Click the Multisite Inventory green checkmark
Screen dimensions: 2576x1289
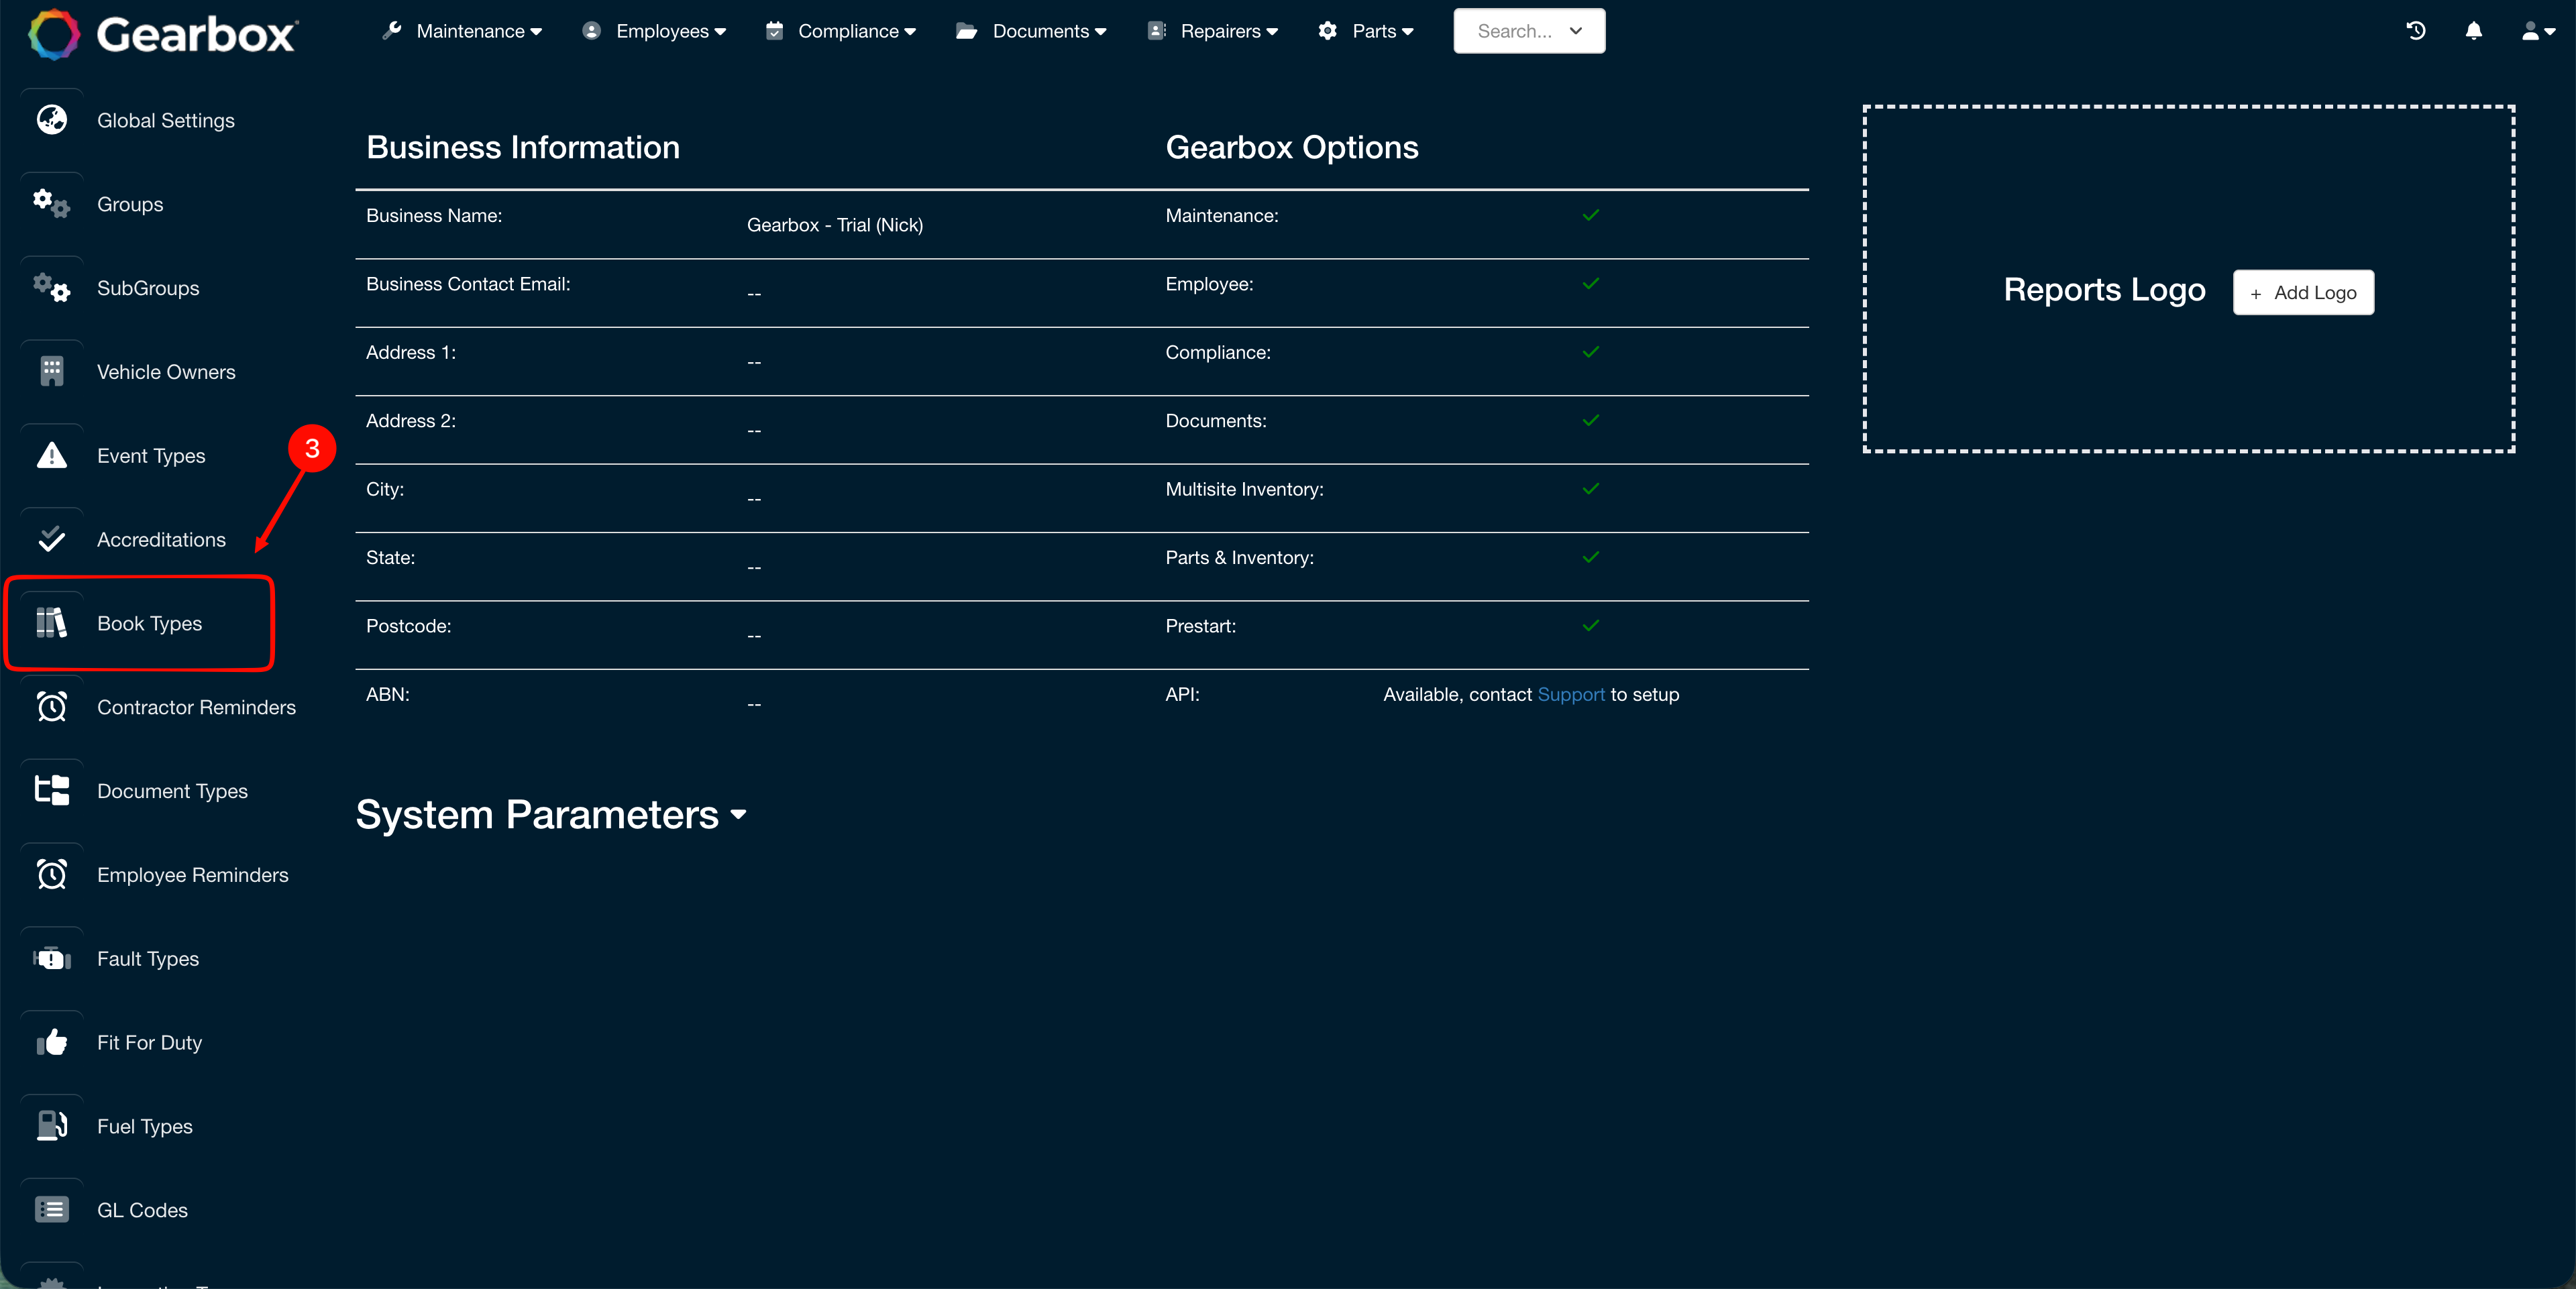click(1591, 489)
